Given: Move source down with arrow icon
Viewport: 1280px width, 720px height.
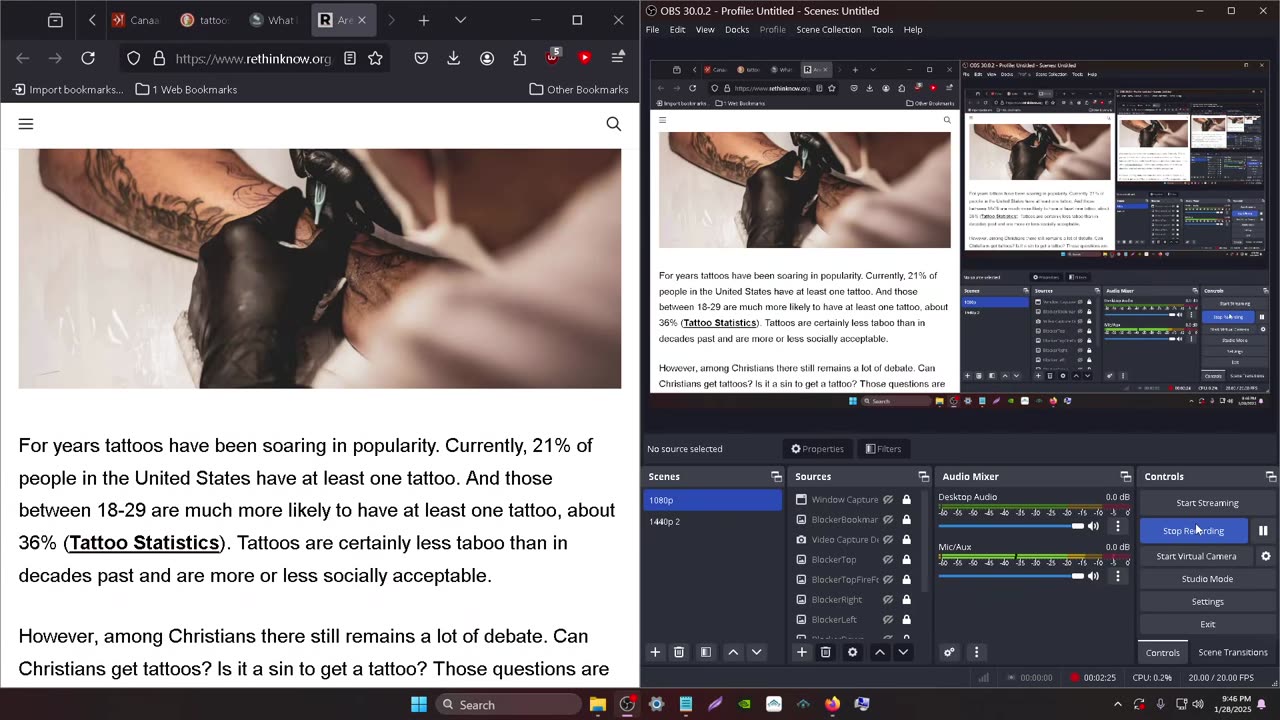Looking at the screenshot, I should pos(903,652).
